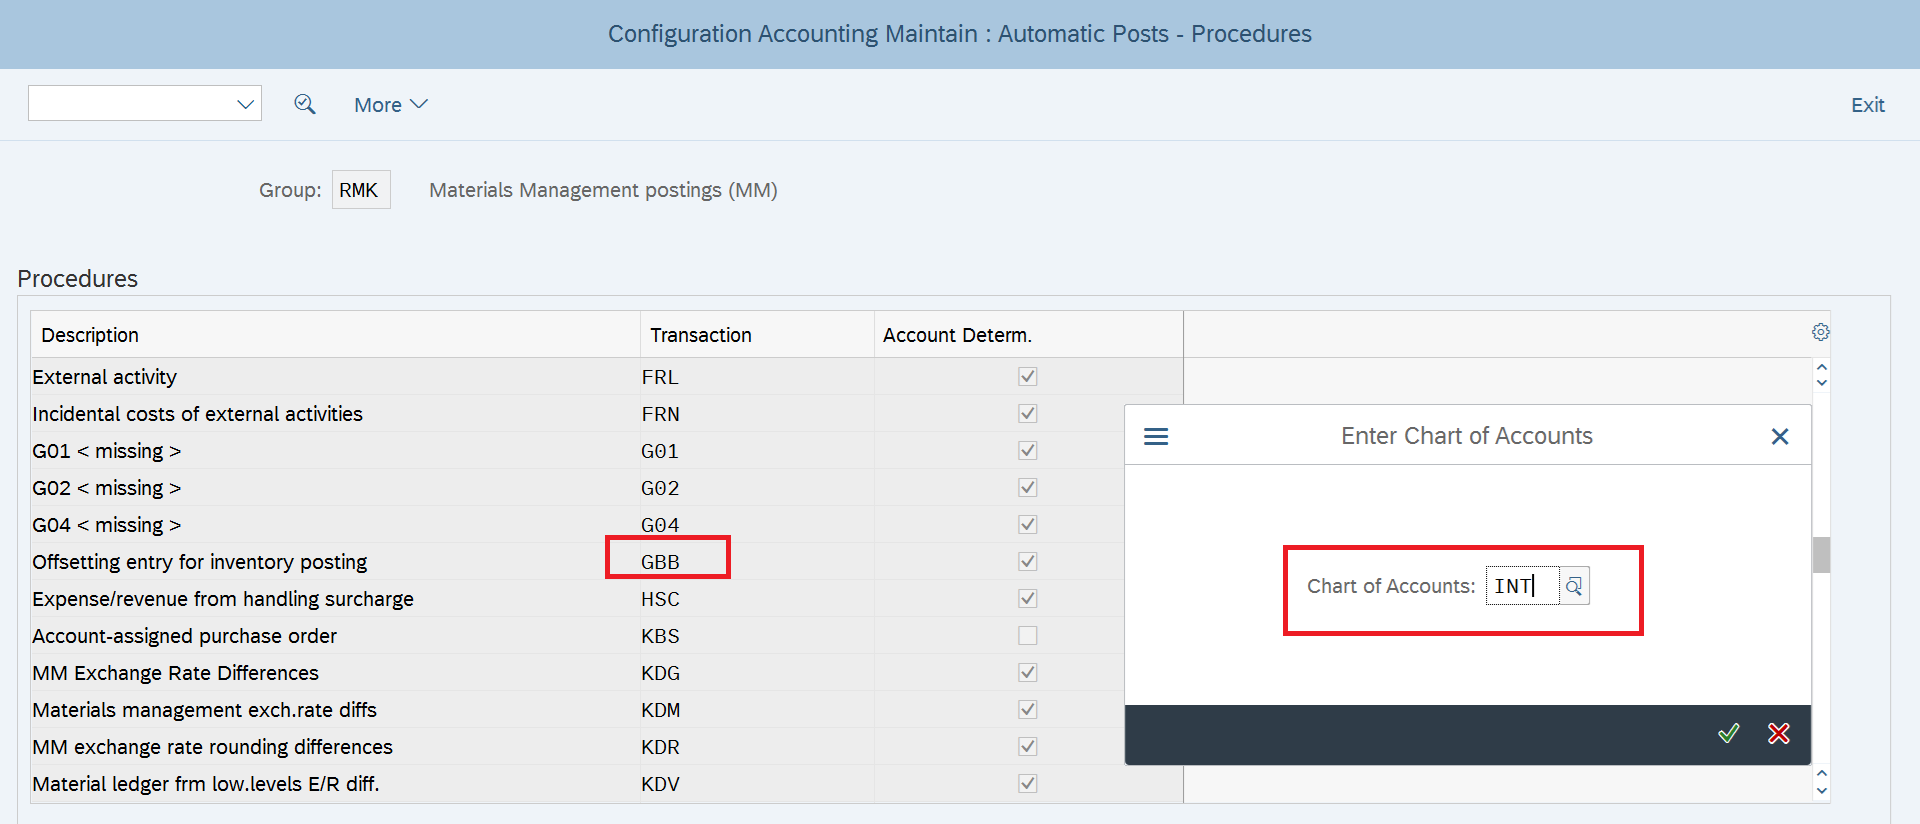
Task: Open the command field dropdown
Action: click(x=245, y=104)
